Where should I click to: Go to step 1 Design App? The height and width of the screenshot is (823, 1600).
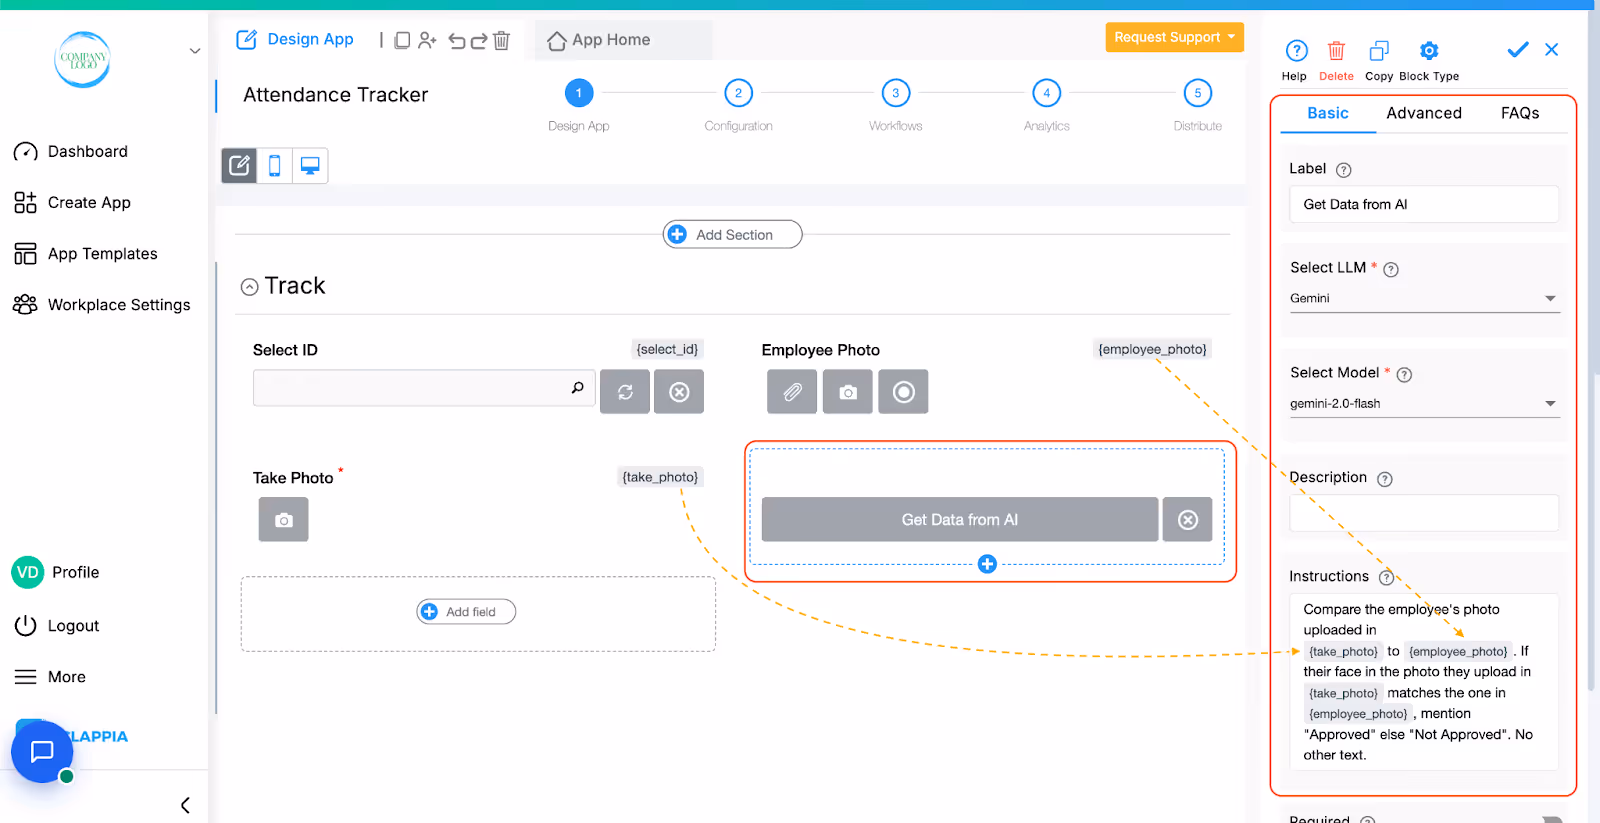(579, 93)
